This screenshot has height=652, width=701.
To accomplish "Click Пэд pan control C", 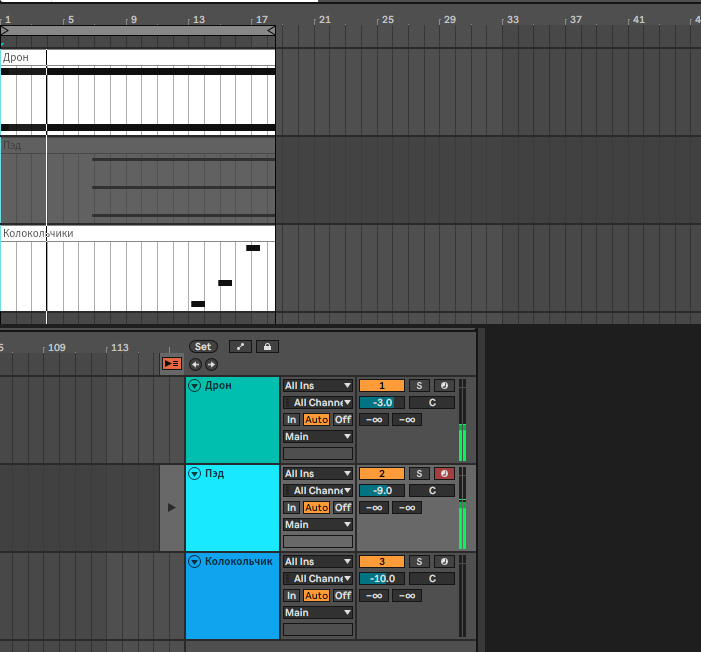I will [x=432, y=491].
